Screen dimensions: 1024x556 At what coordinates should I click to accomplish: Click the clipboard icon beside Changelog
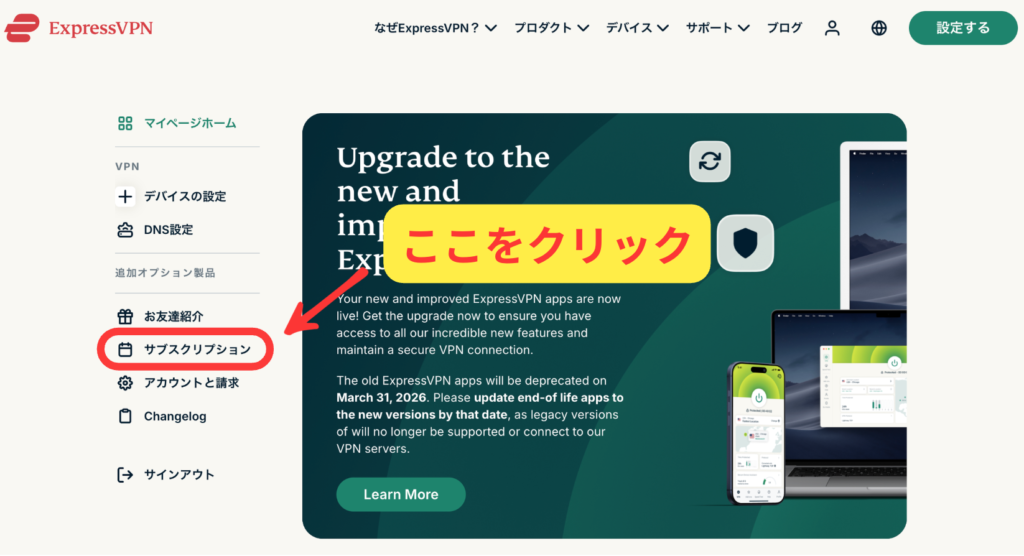(x=125, y=416)
